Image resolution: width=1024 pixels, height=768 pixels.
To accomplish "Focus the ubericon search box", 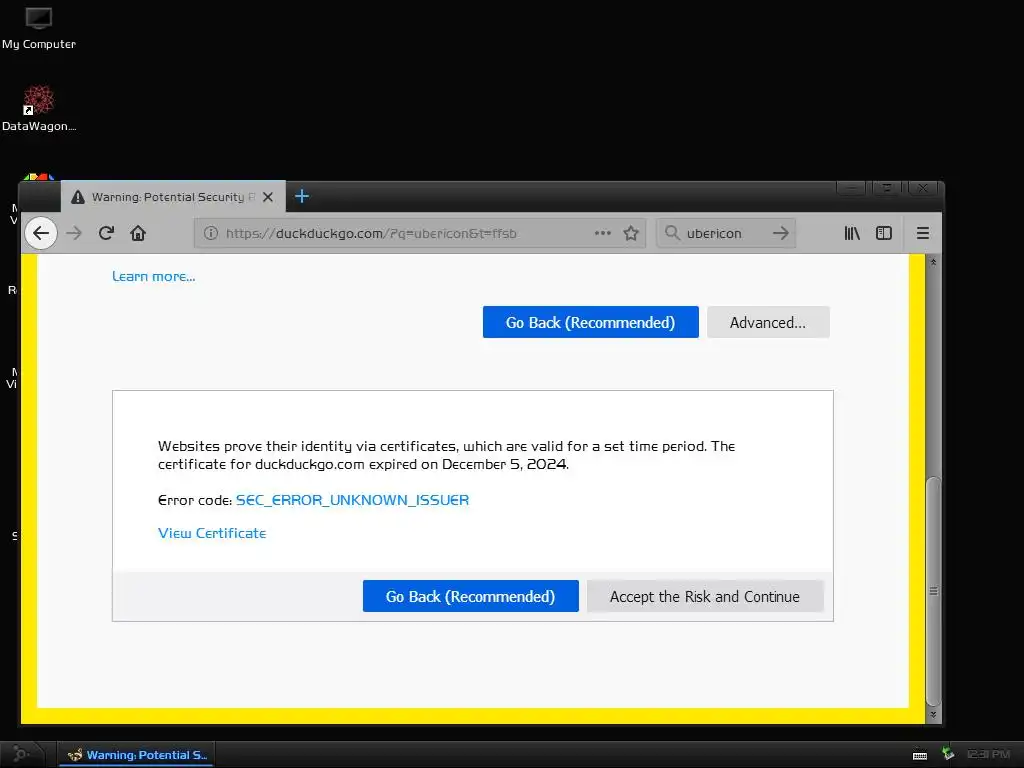I will click(x=725, y=233).
